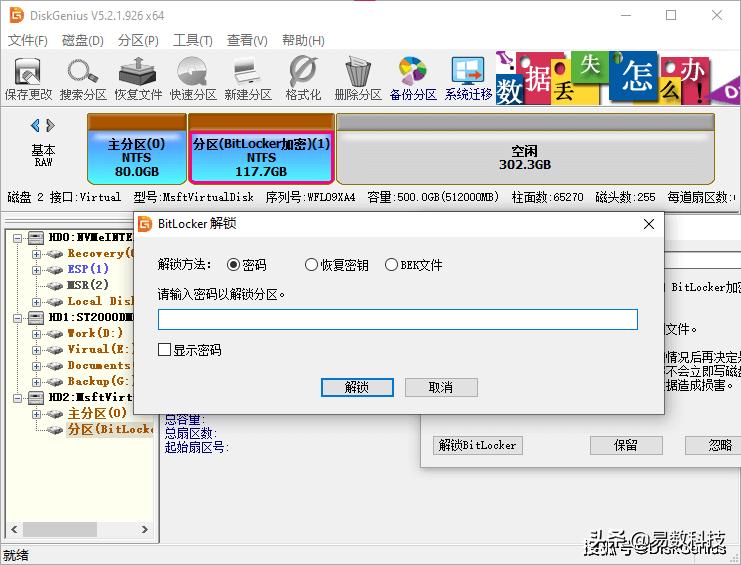The image size is (741, 565).
Task: Select Password (密码) unlock method
Action: pos(233,265)
